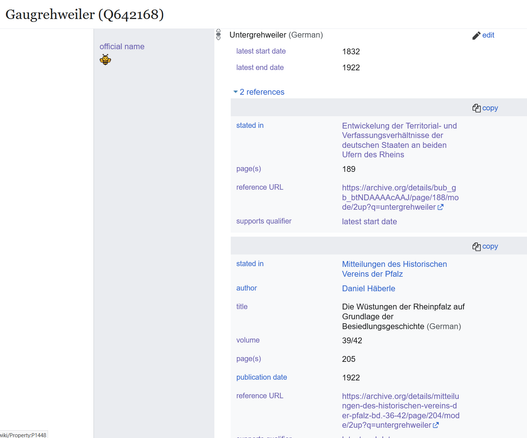This screenshot has height=438, width=527.
Task: Click the pencil edit icon for Untergrehweiler
Action: point(476,36)
